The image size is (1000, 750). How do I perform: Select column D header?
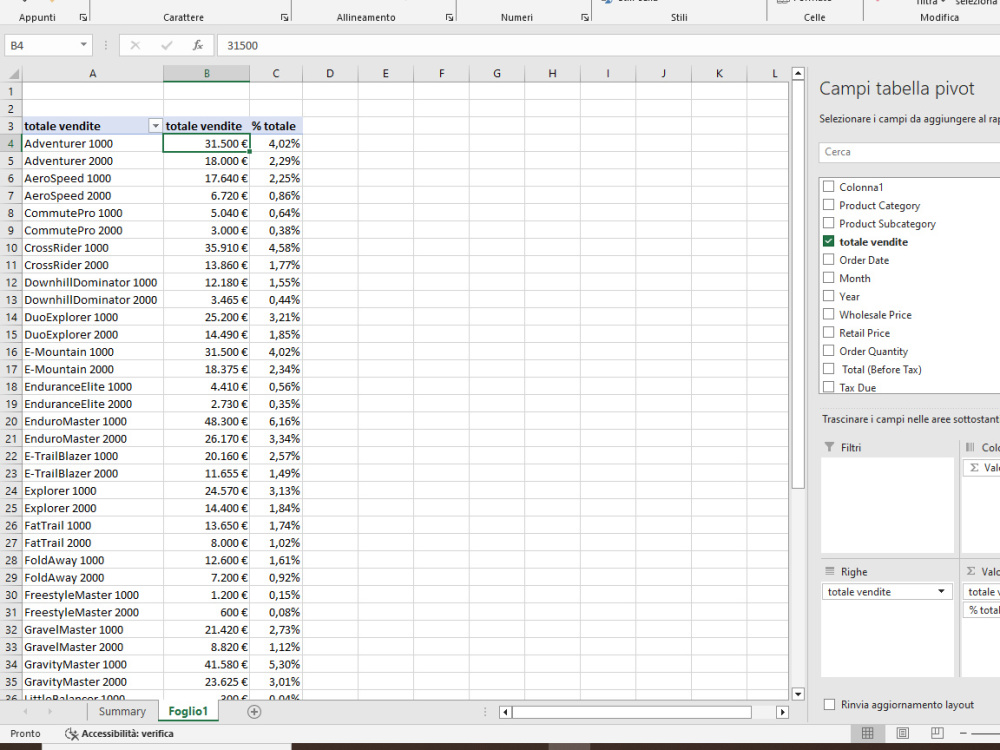pos(330,73)
